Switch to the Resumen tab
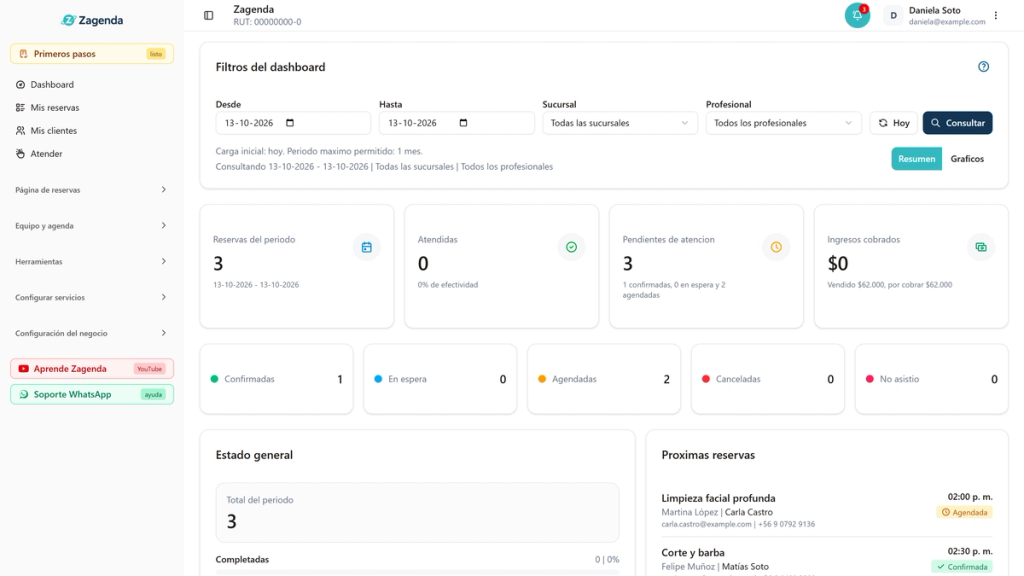1024x576 pixels. (x=916, y=159)
